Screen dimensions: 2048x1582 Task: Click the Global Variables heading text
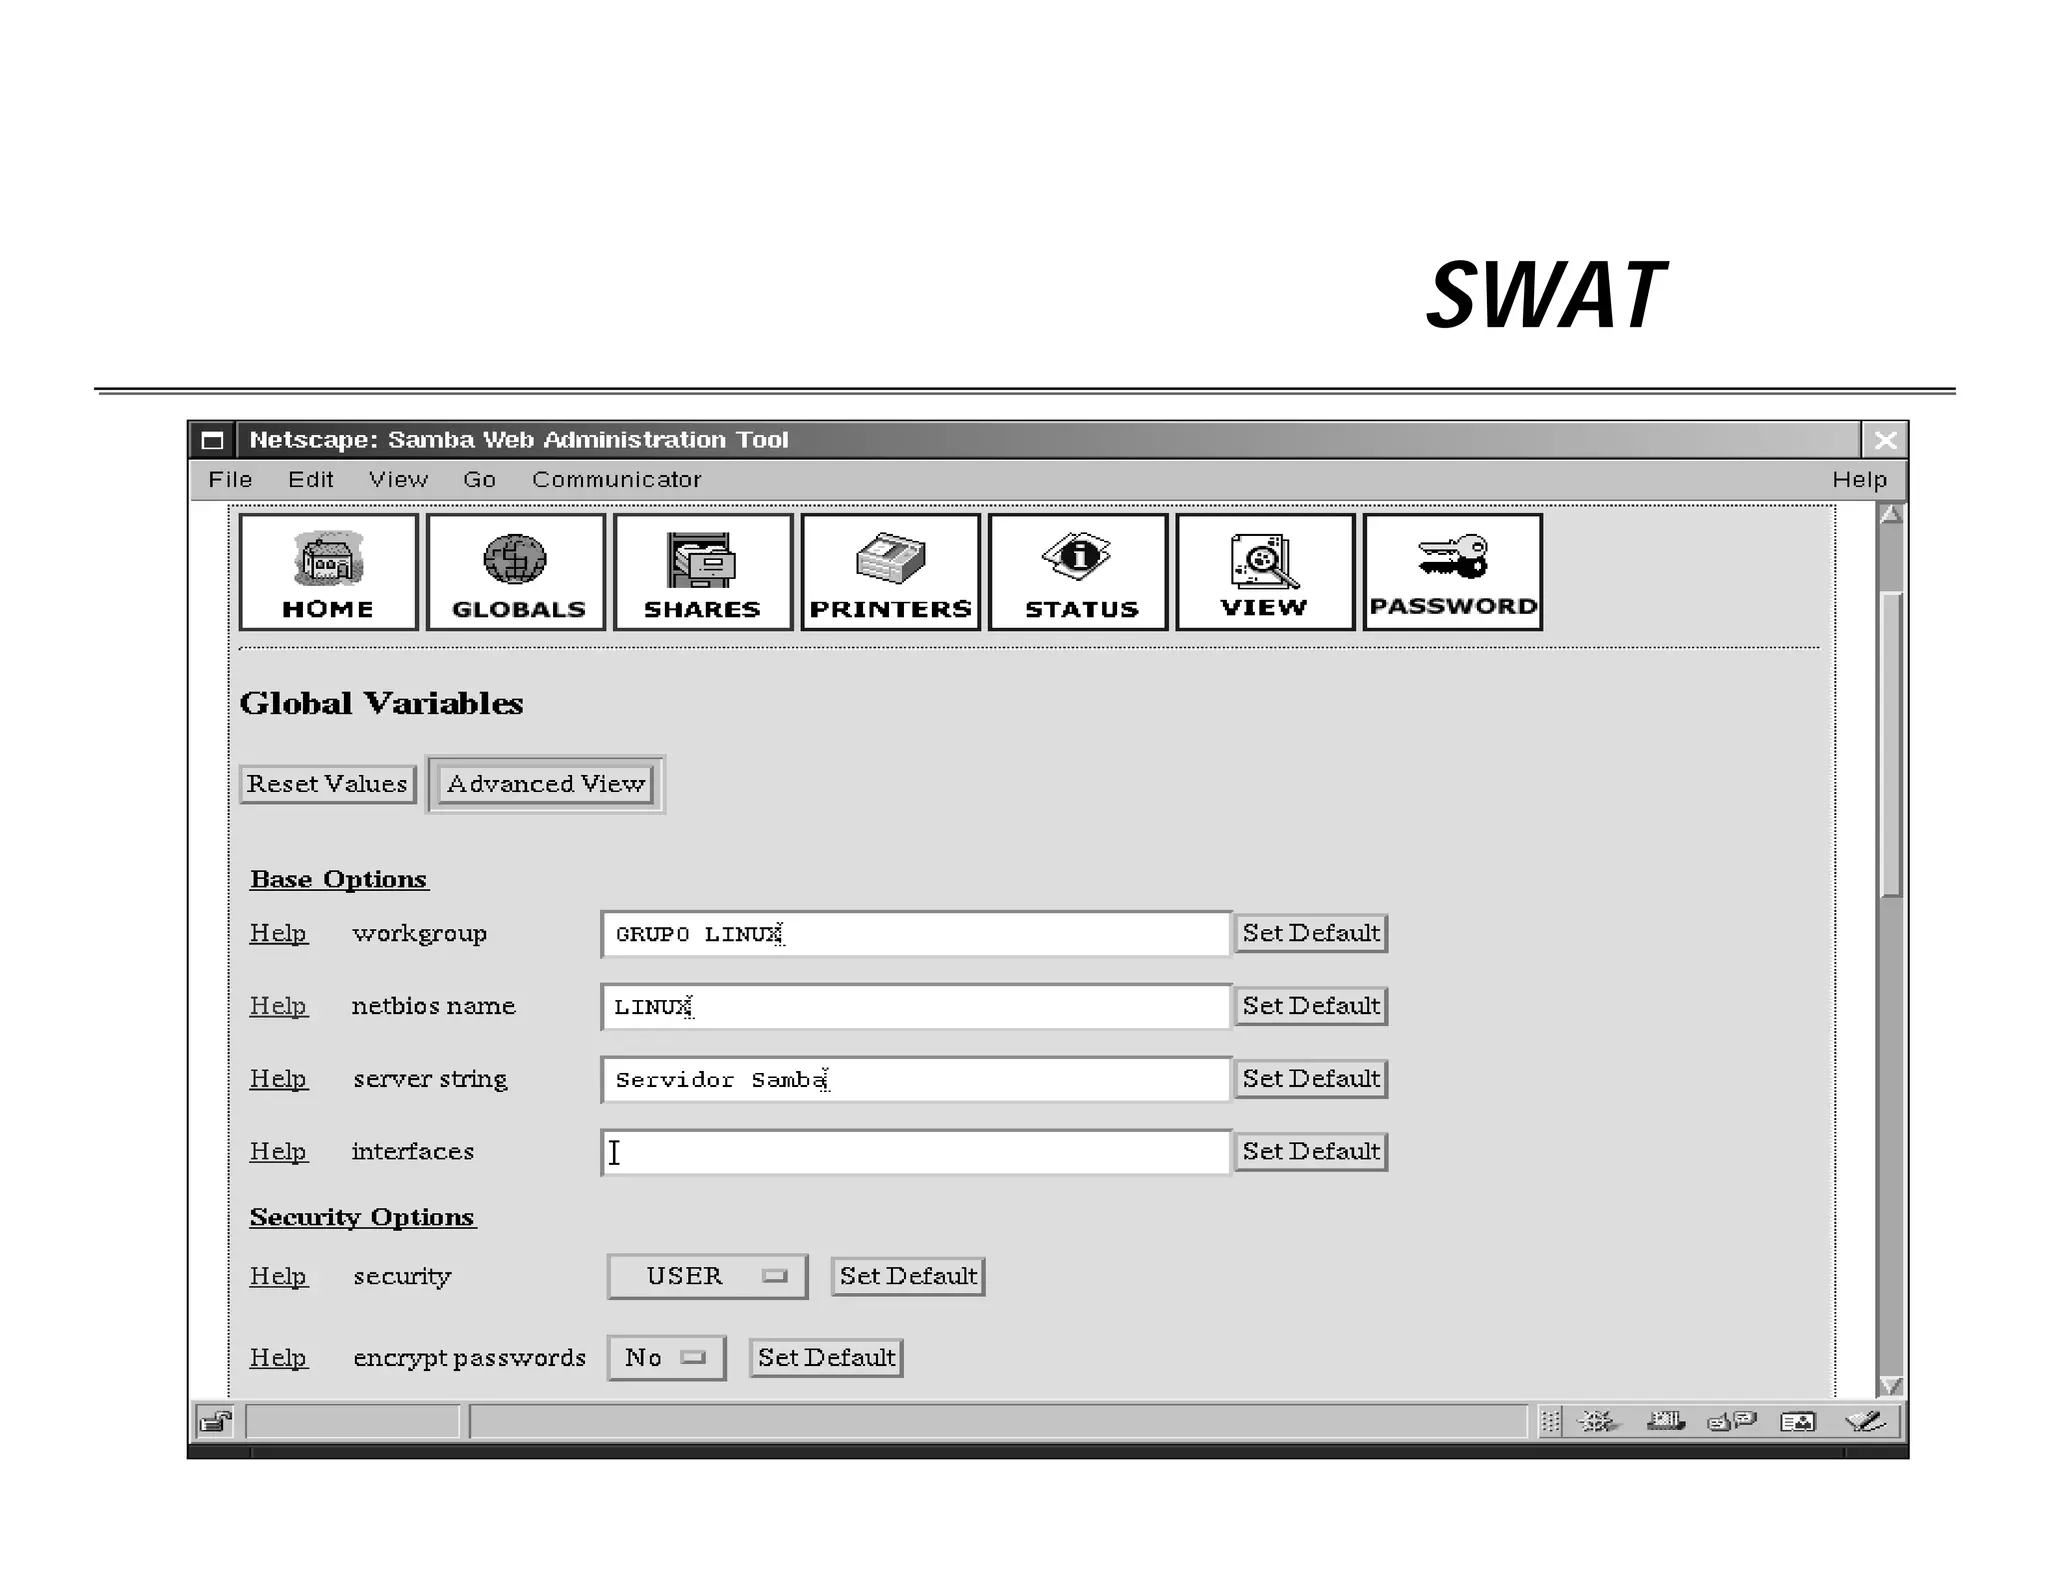[x=381, y=703]
